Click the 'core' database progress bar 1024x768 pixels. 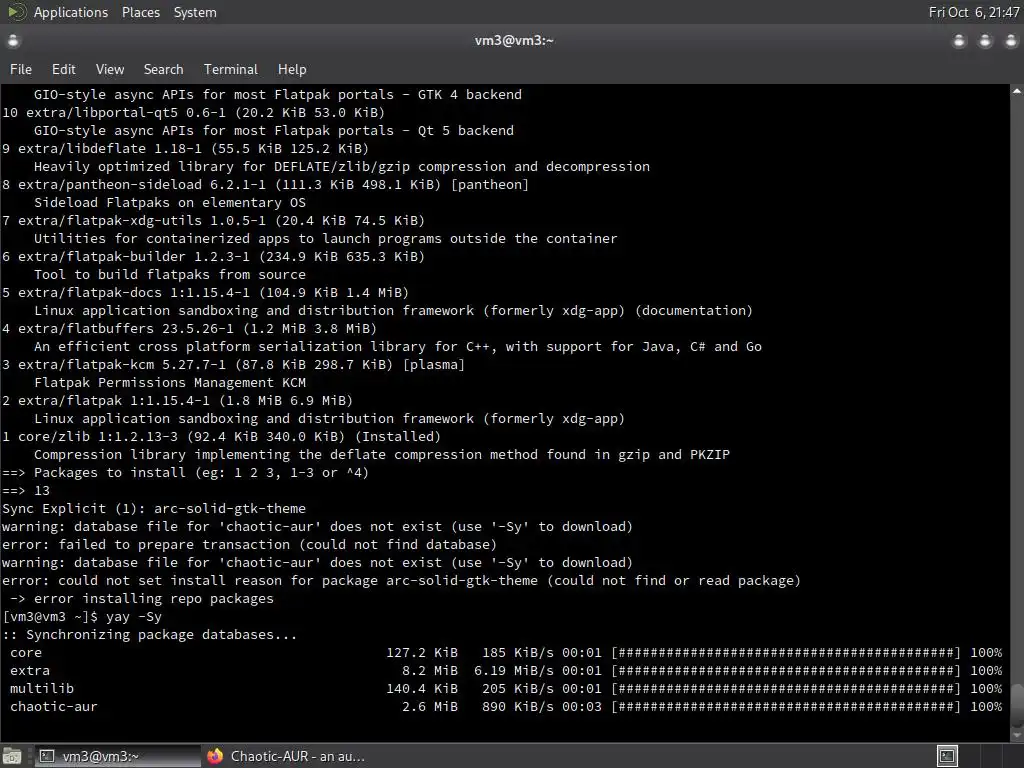coord(786,652)
